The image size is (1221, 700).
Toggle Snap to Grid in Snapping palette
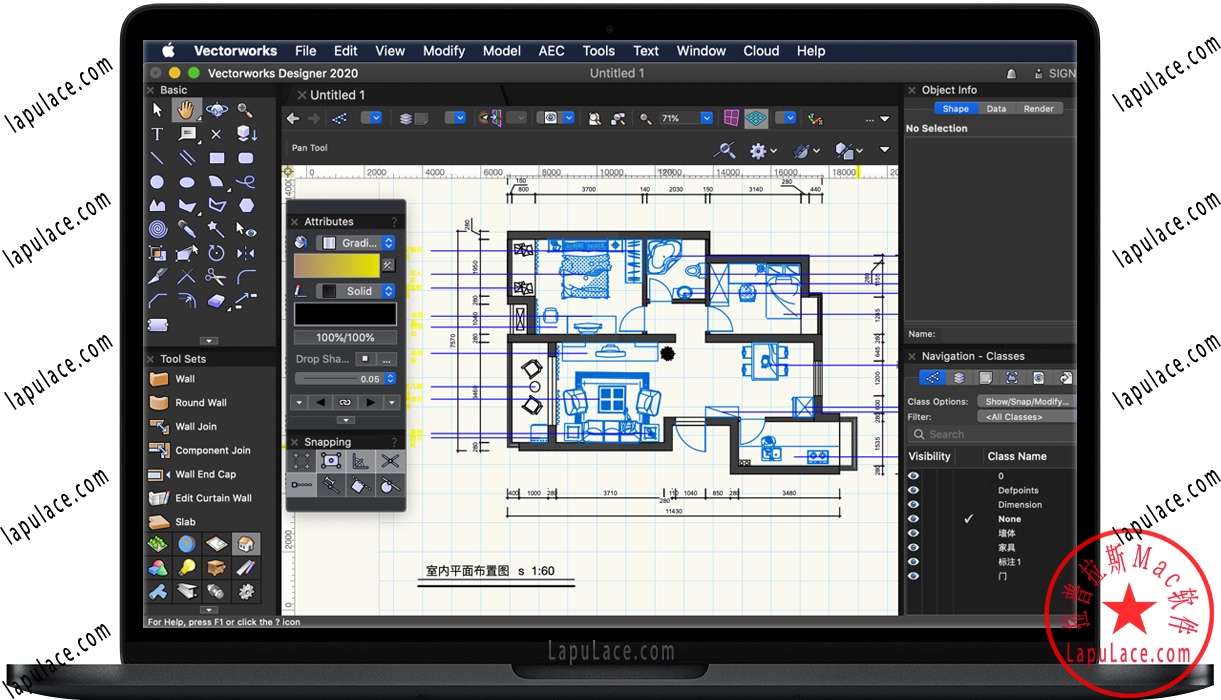(302, 461)
